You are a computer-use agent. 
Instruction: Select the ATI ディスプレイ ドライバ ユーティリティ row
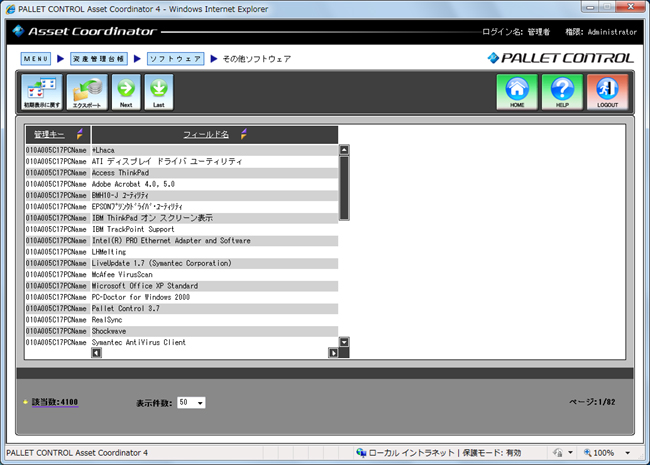pos(182,161)
